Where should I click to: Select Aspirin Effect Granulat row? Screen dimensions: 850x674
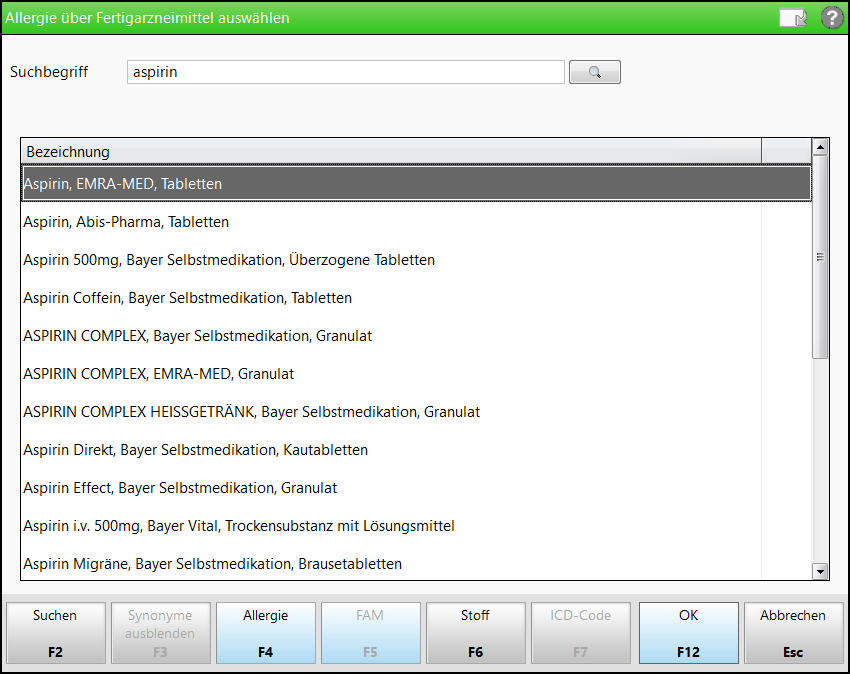416,487
